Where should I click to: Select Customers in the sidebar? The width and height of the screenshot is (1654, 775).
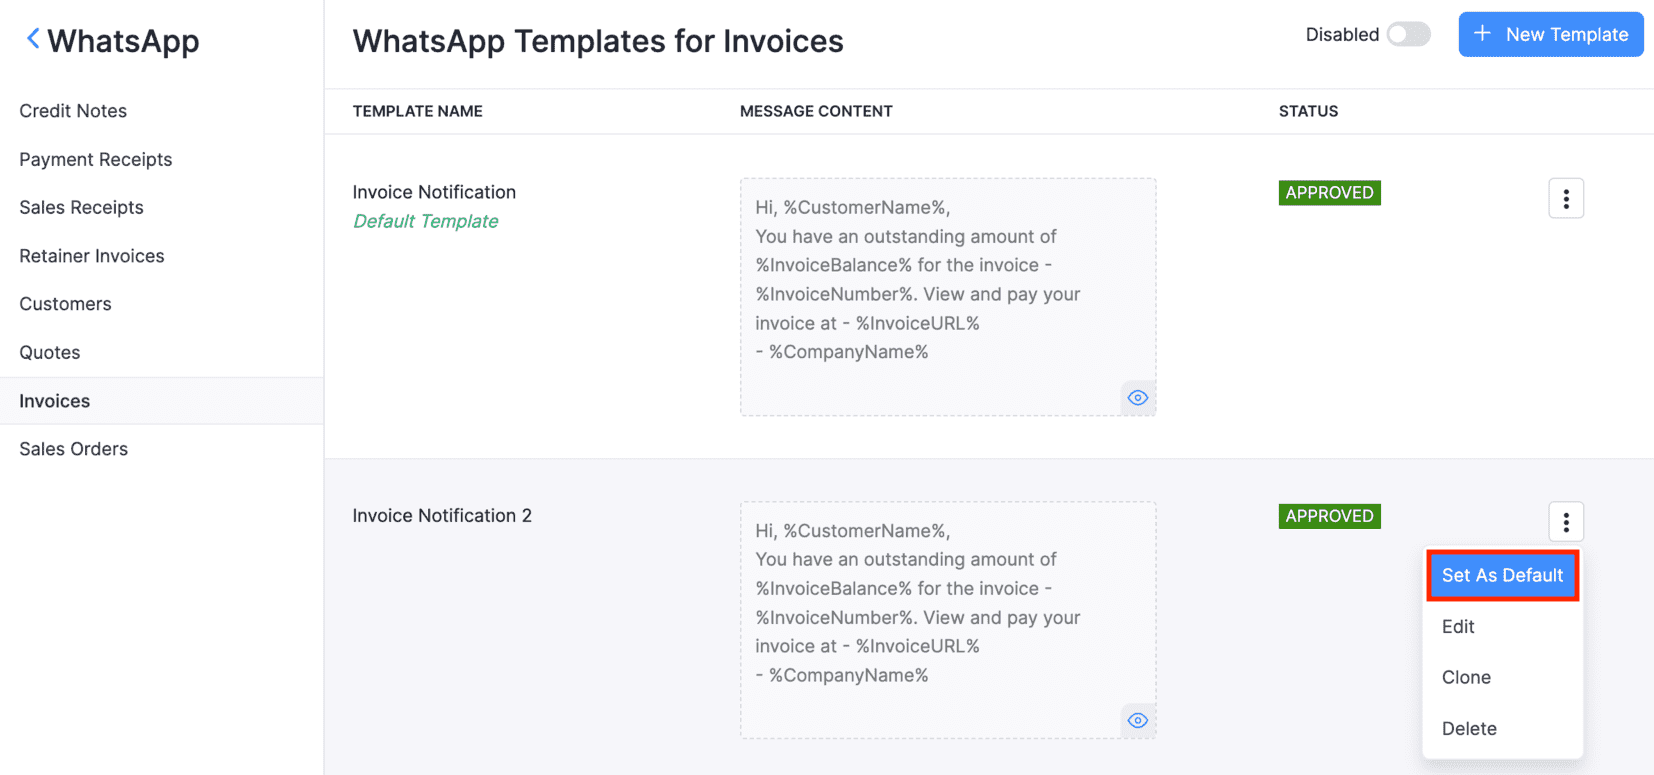[66, 304]
